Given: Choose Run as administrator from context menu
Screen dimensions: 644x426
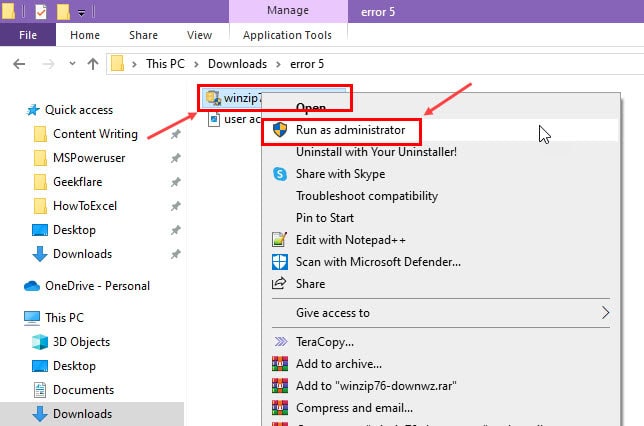Looking at the screenshot, I should click(x=440, y=130).
